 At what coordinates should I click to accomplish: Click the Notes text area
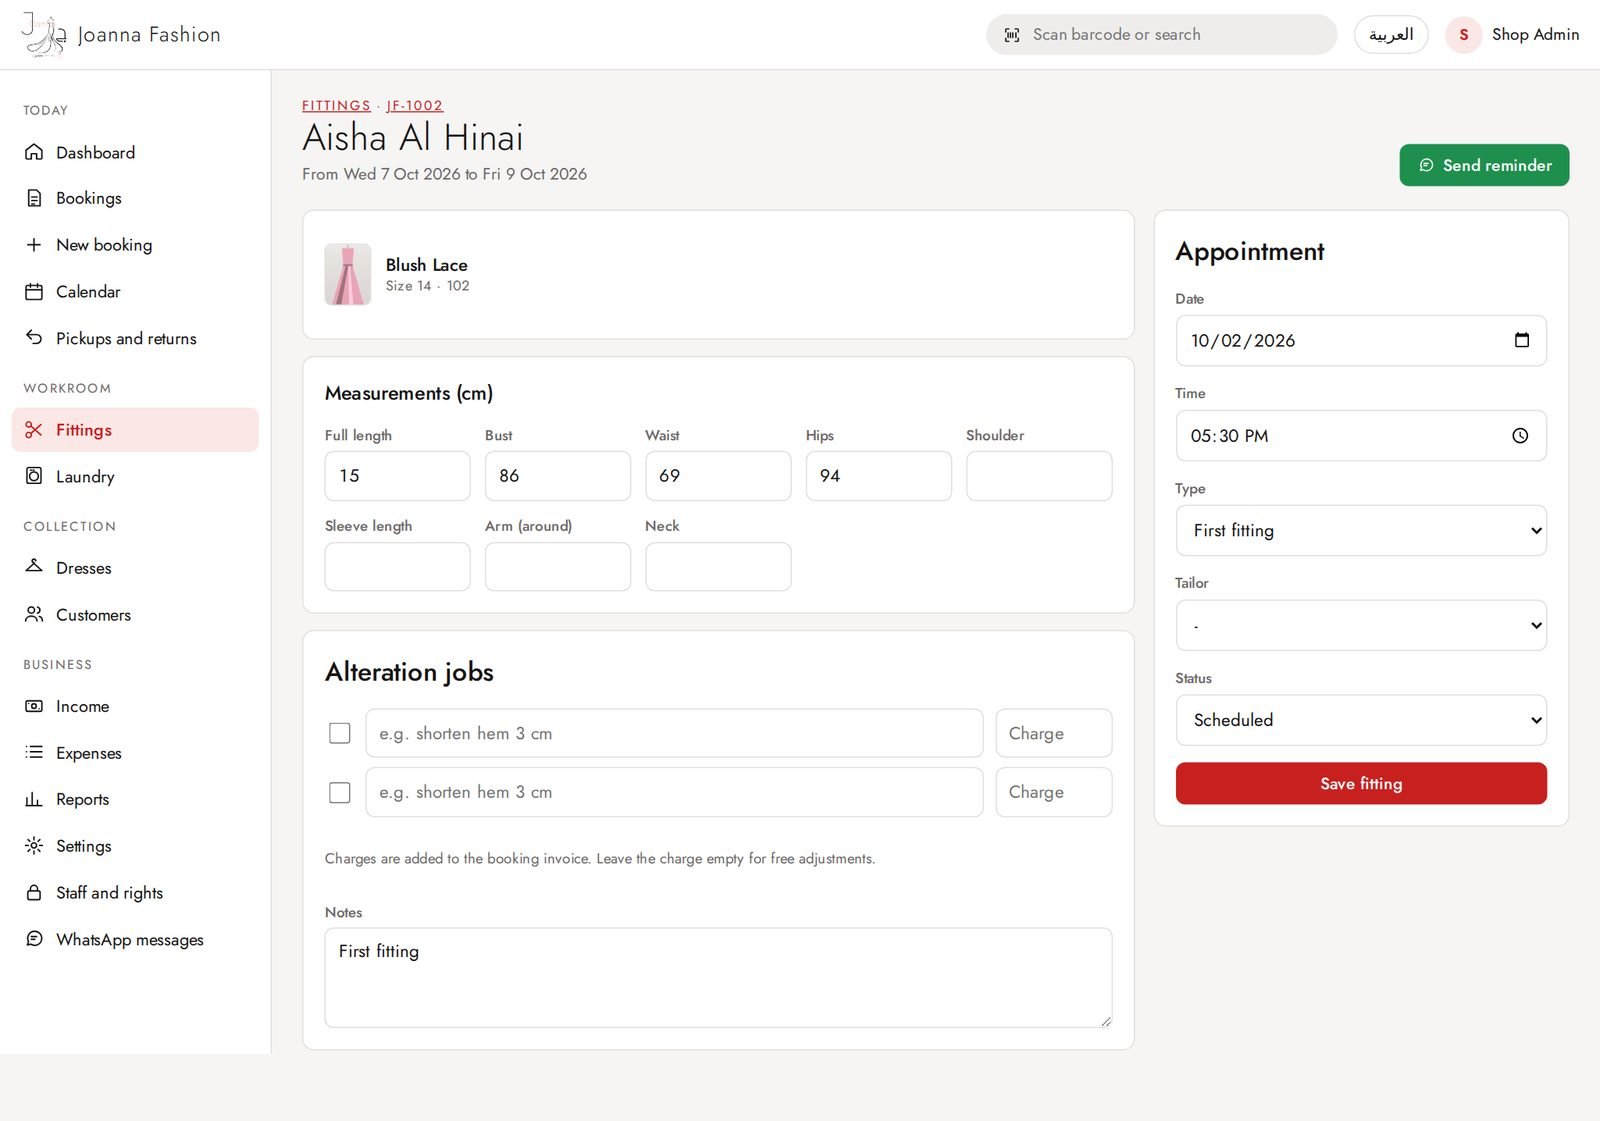(x=718, y=978)
